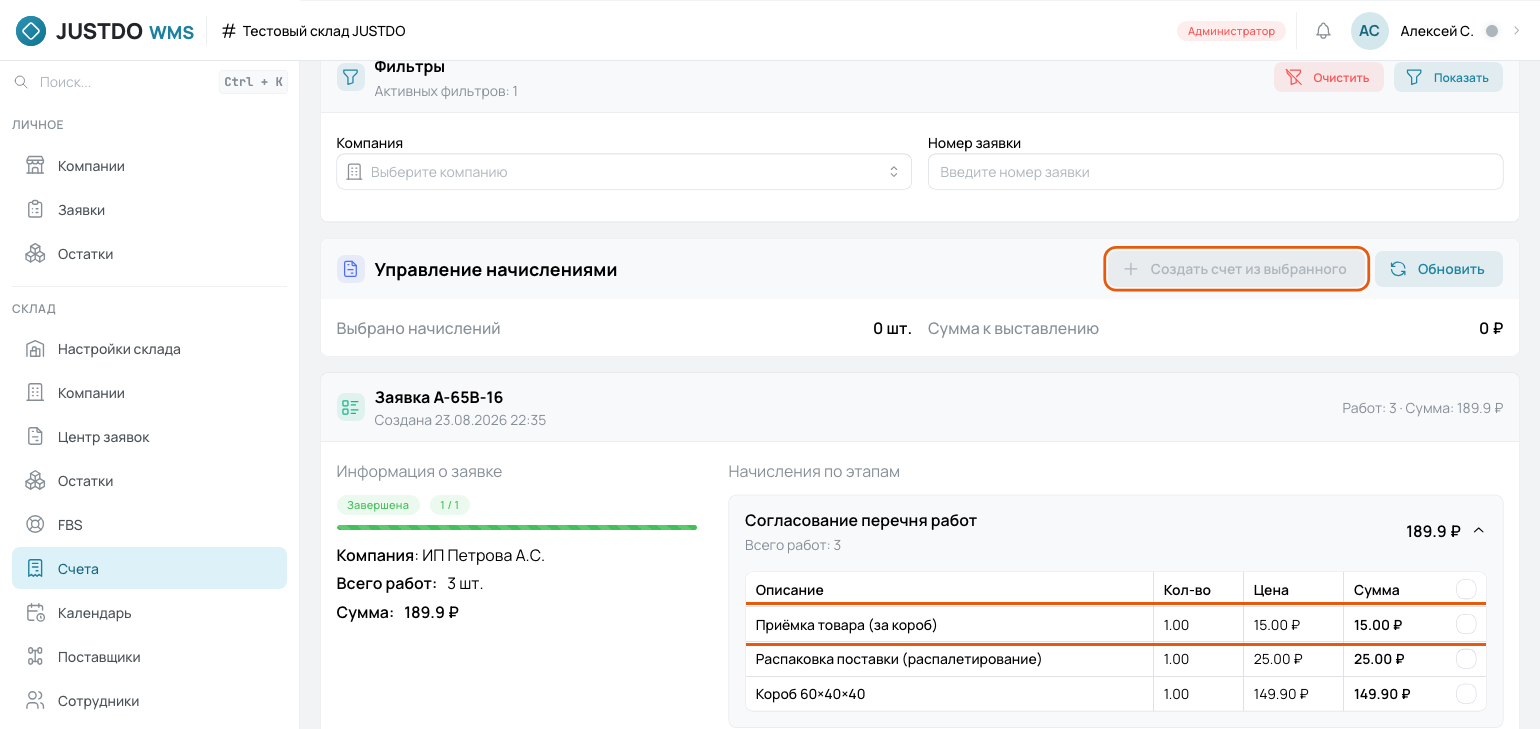Image resolution: width=1540 pixels, height=729 pixels.
Task: Click the Центр заявок document icon
Action: point(35,437)
